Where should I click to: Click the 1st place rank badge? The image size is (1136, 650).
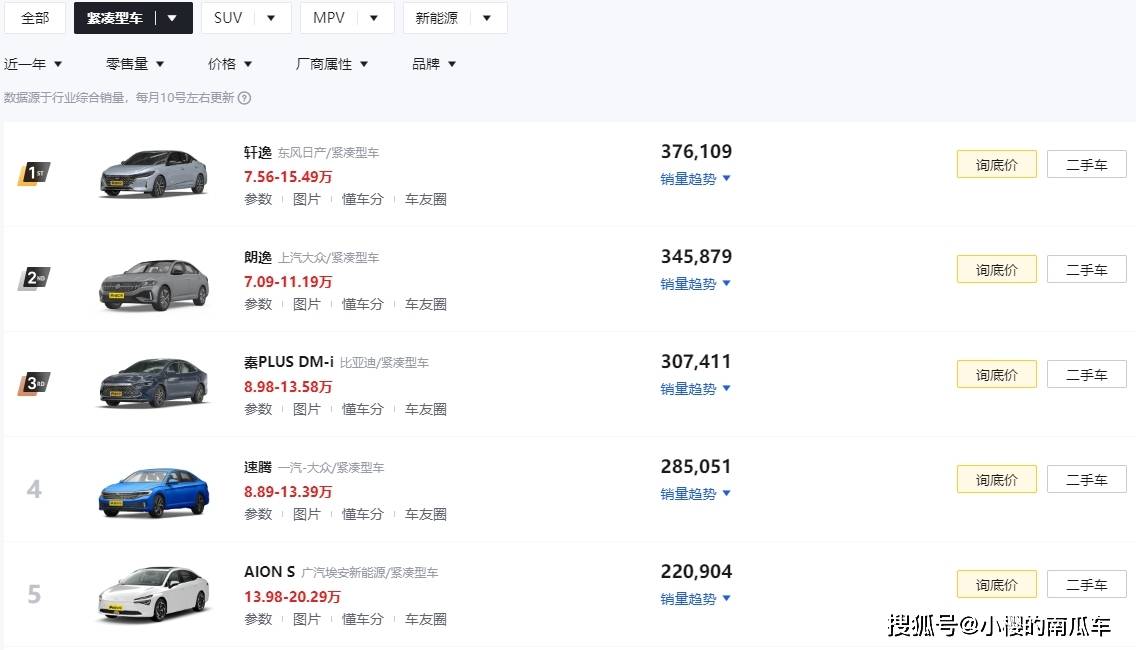[33, 173]
